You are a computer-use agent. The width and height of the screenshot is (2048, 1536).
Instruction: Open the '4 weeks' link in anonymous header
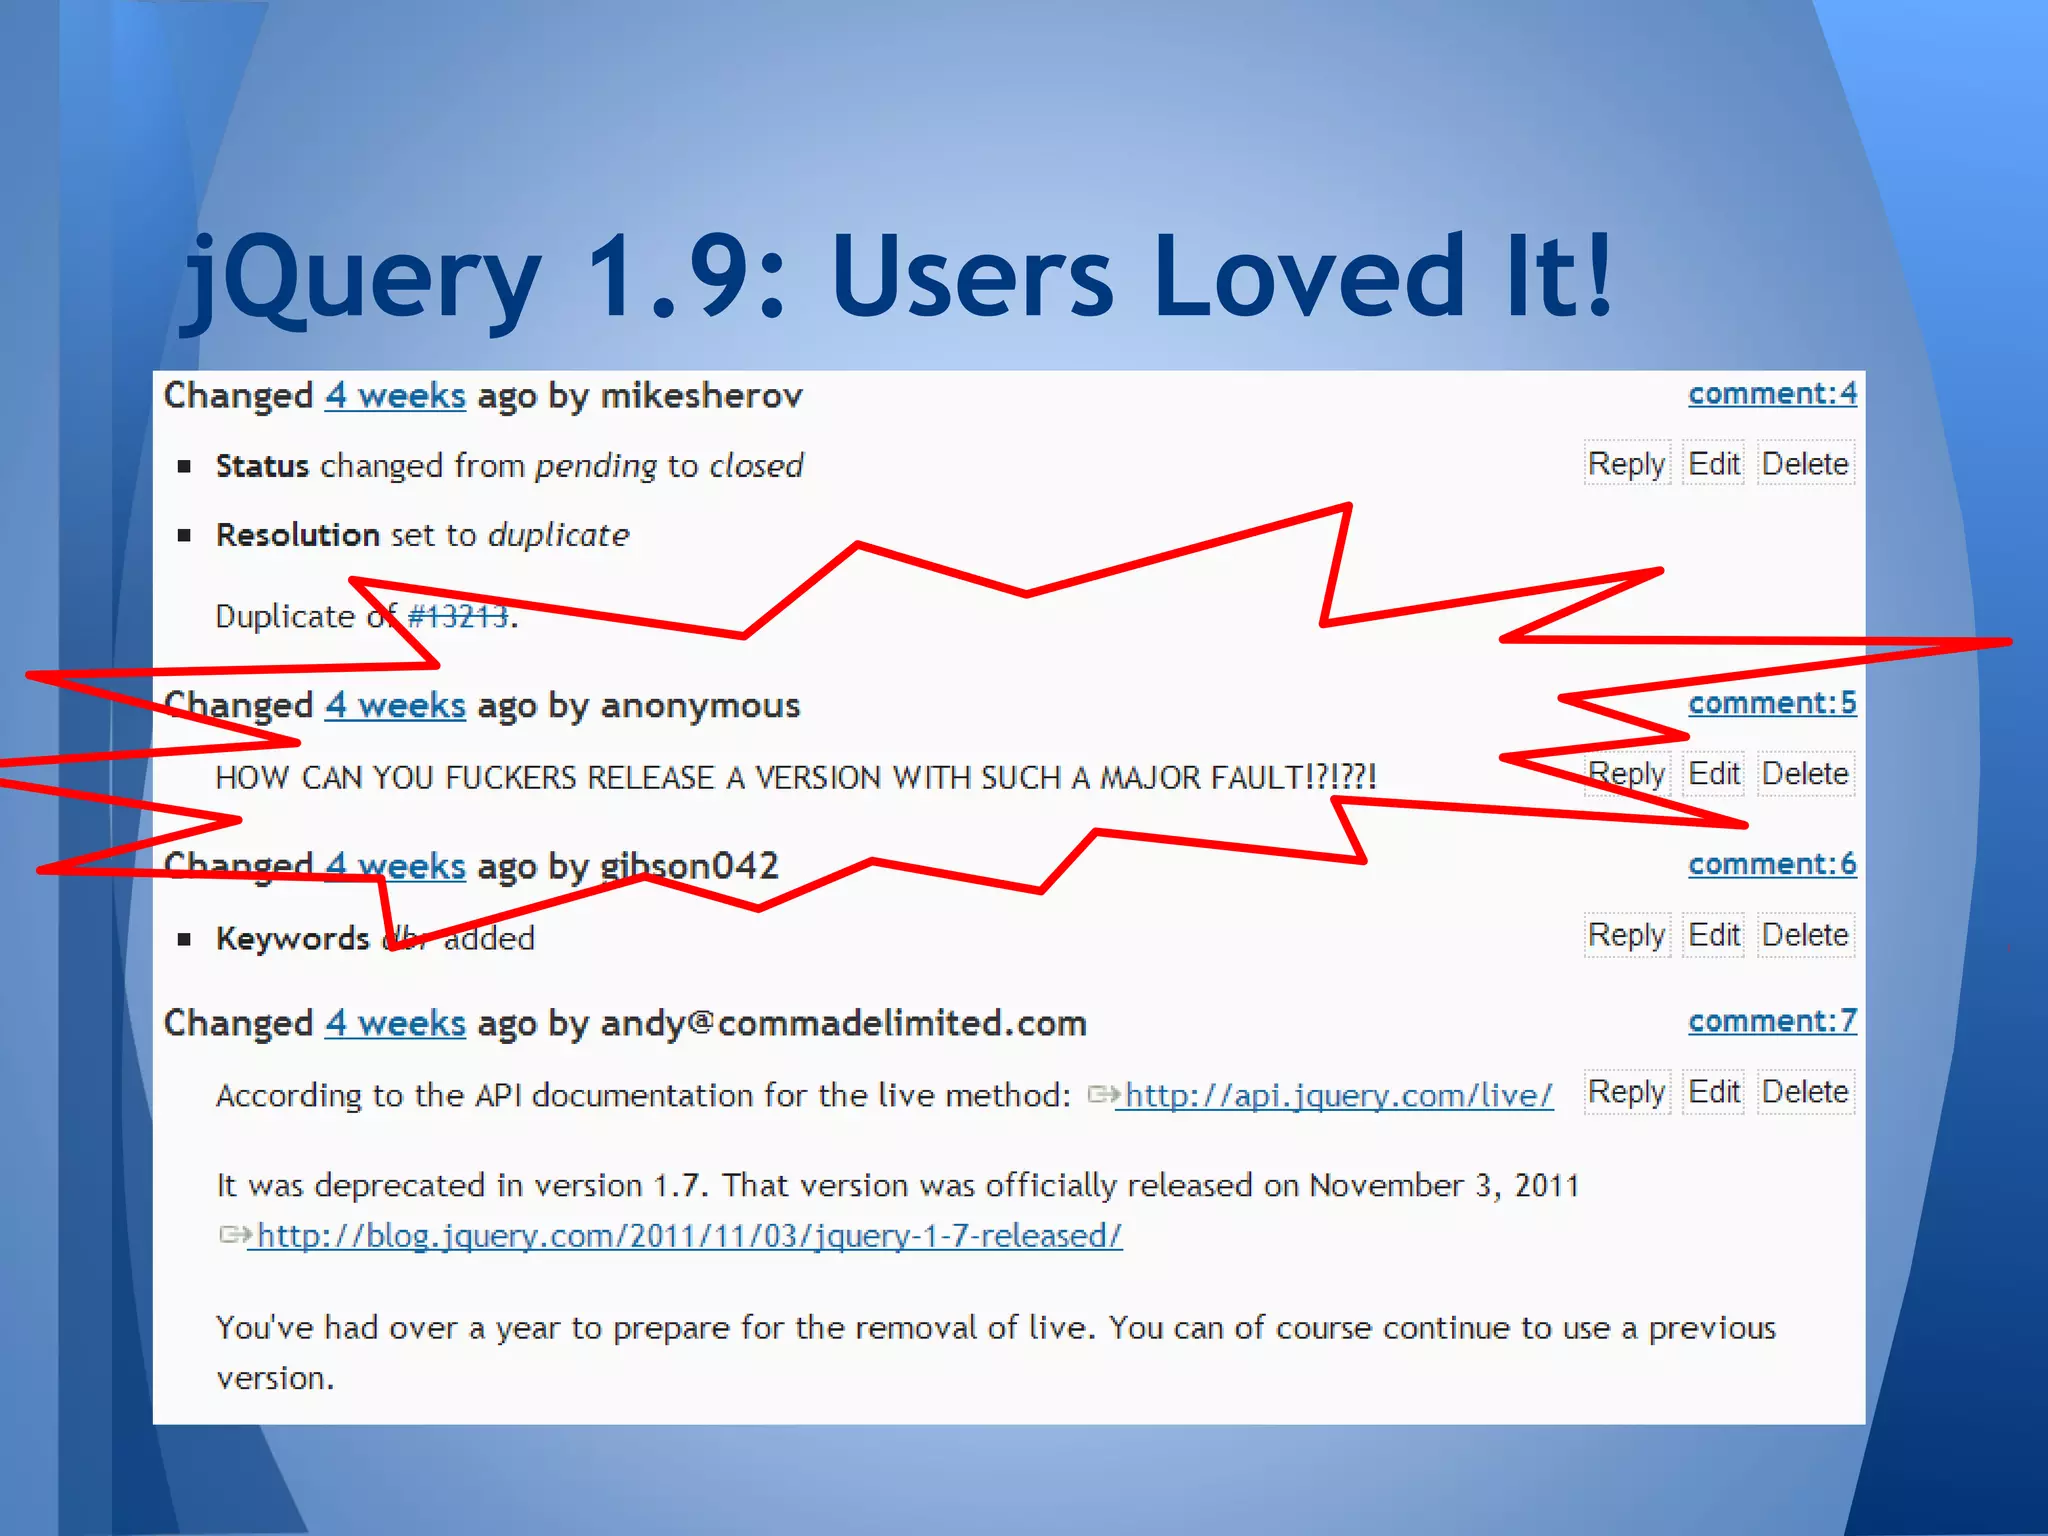[x=395, y=706]
